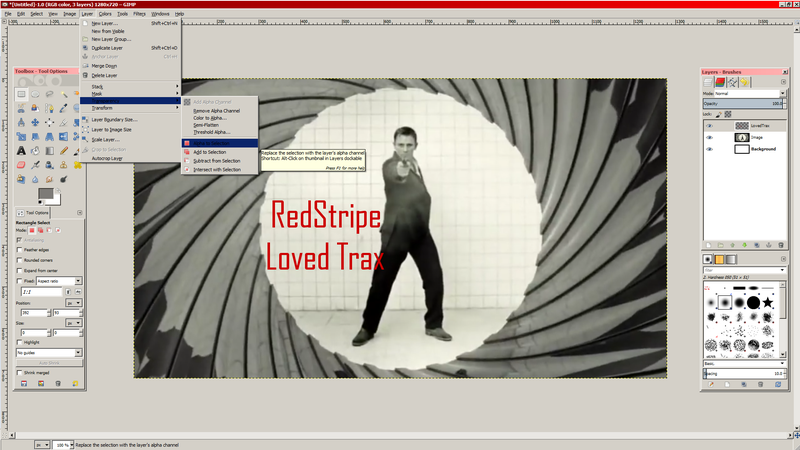The image size is (800, 450).
Task: Select the Free Select lasso tool
Action: click(49, 94)
